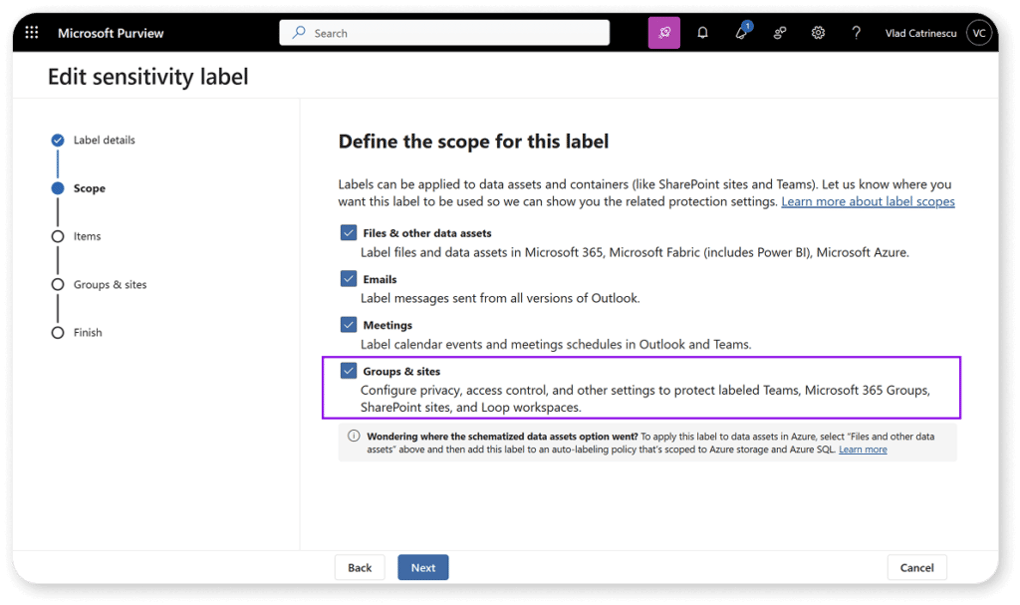1020x605 pixels.
Task: Open the help question mark
Action: [856, 33]
